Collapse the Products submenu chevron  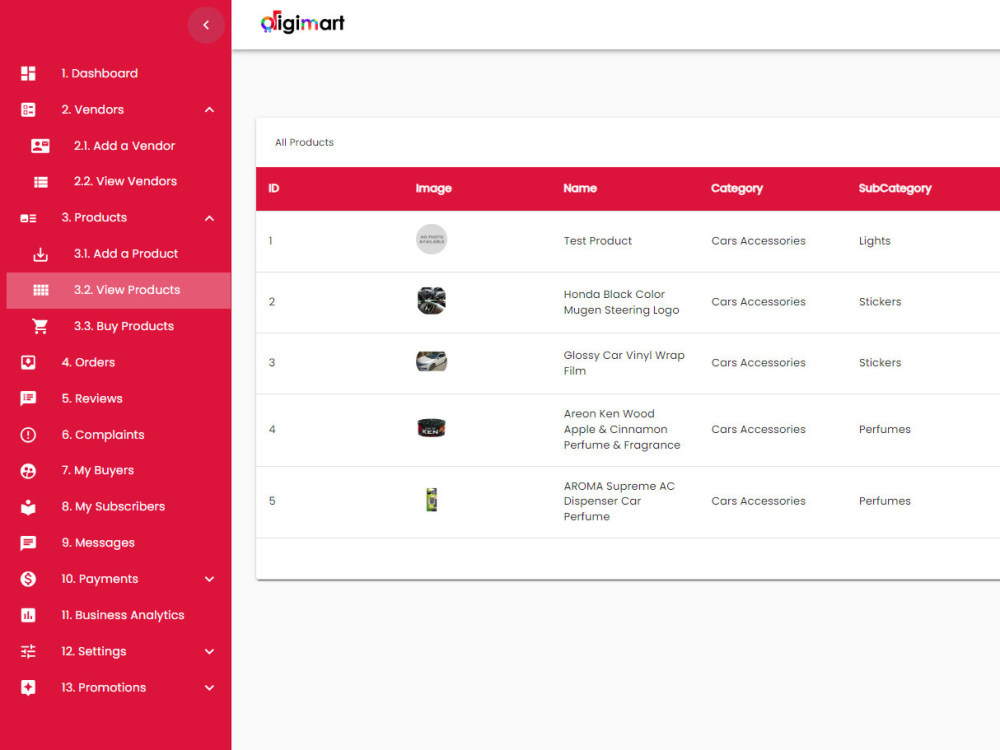click(209, 218)
